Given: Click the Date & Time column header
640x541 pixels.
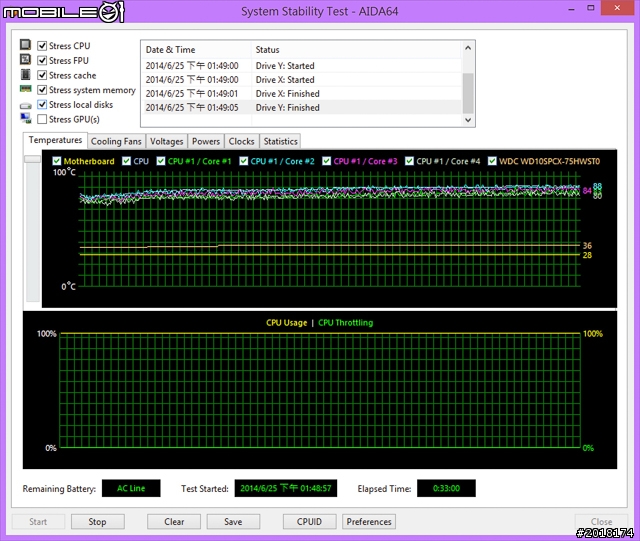Looking at the screenshot, I should coord(197,50).
